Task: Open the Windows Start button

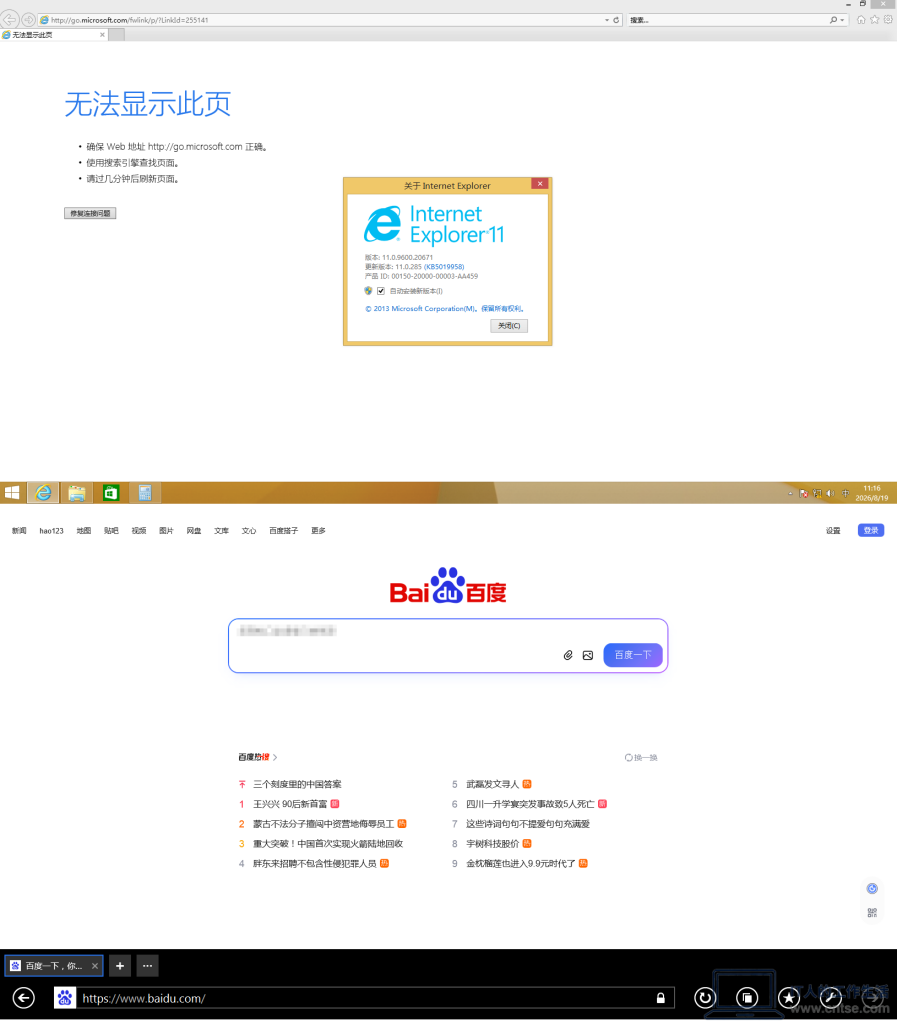Action: pos(12,493)
